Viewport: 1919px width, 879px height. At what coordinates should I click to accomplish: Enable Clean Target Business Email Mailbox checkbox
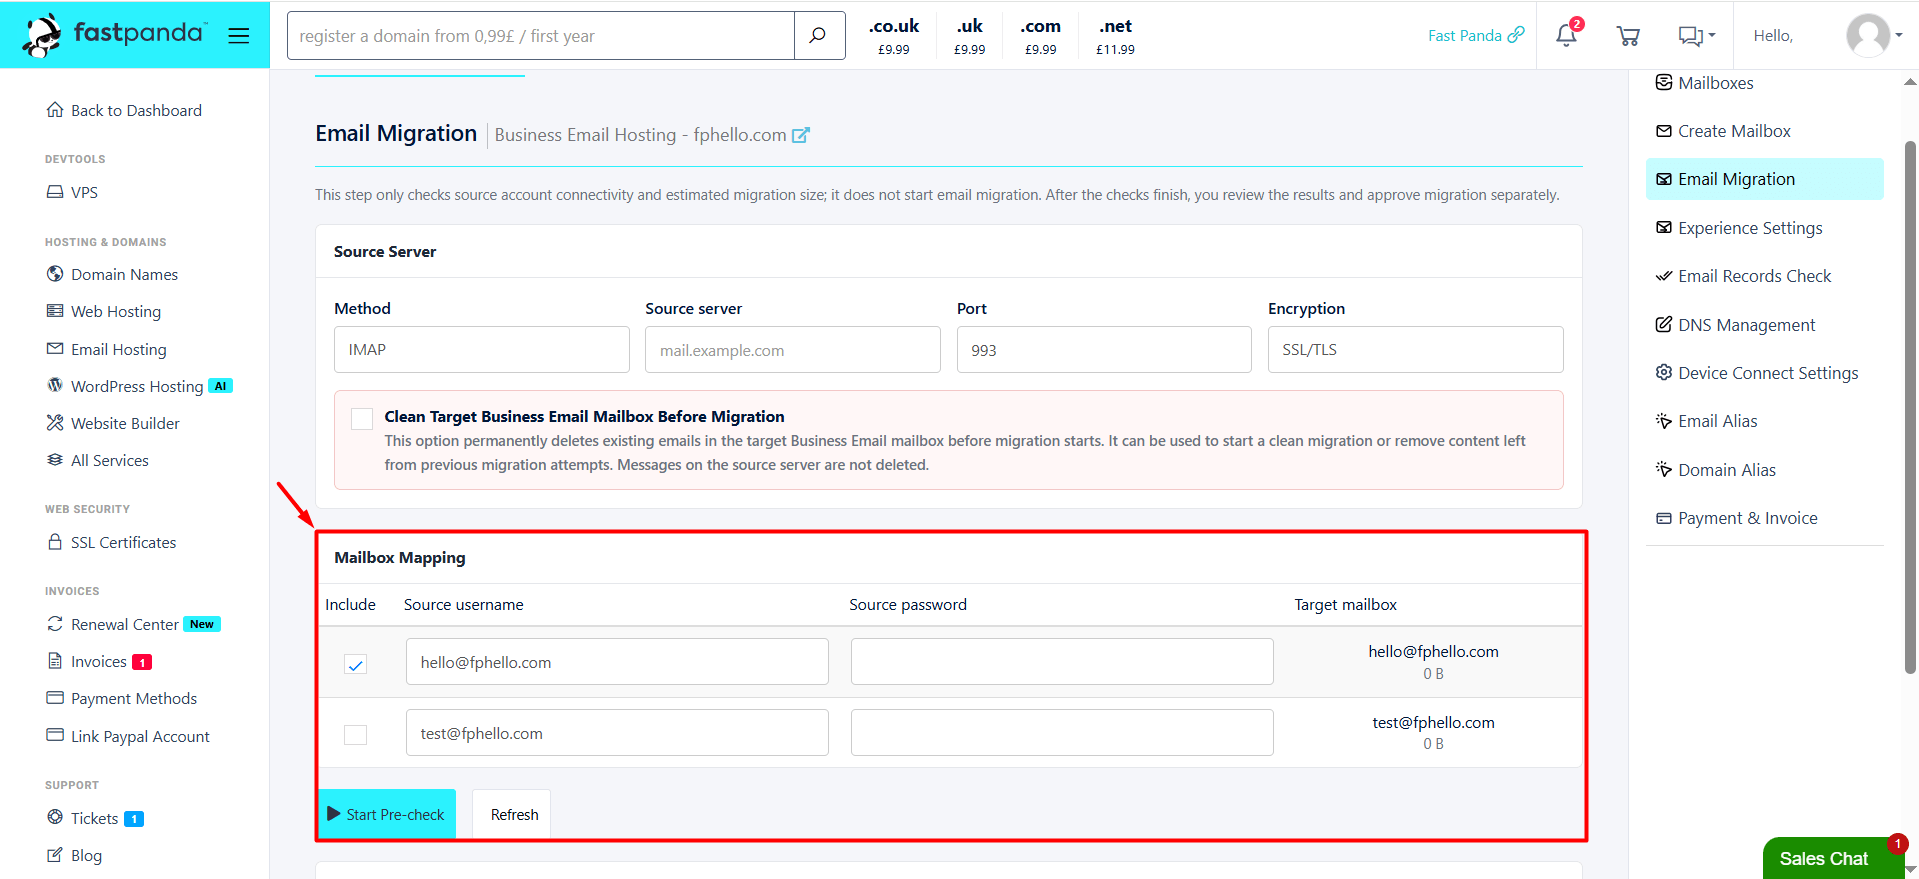pos(362,418)
